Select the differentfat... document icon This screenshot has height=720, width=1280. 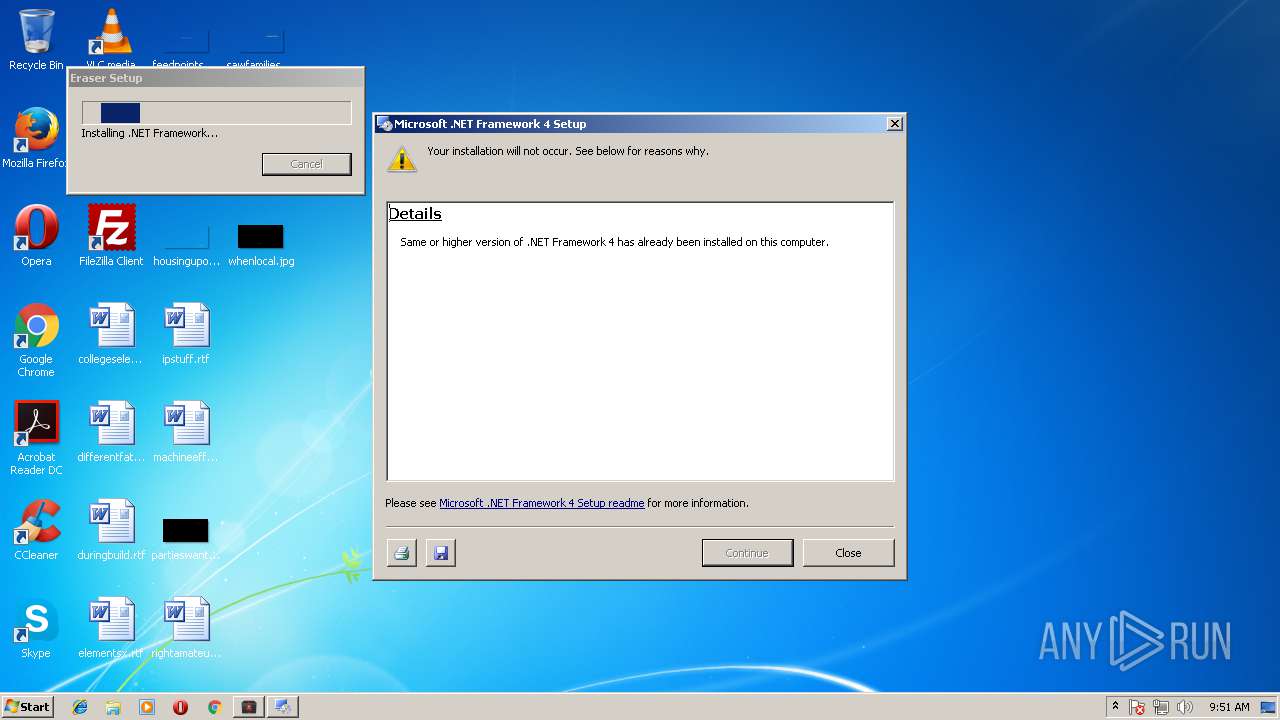click(x=111, y=432)
